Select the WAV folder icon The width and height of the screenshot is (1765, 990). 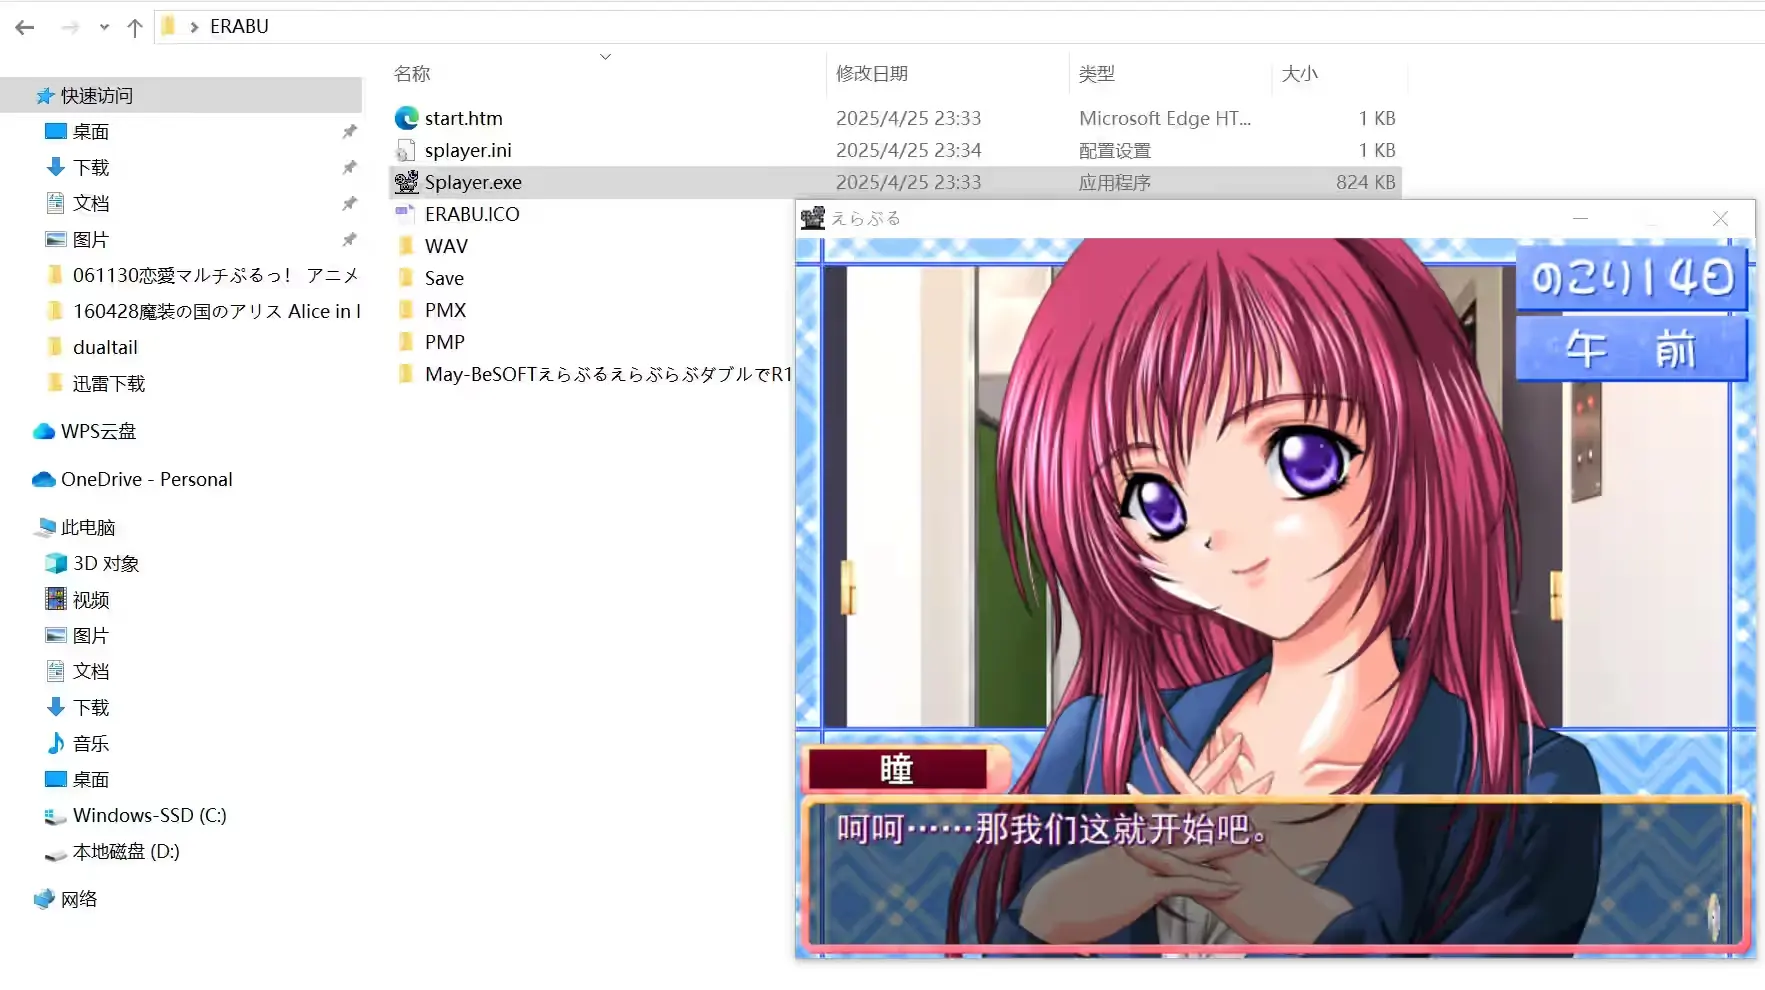pos(406,246)
